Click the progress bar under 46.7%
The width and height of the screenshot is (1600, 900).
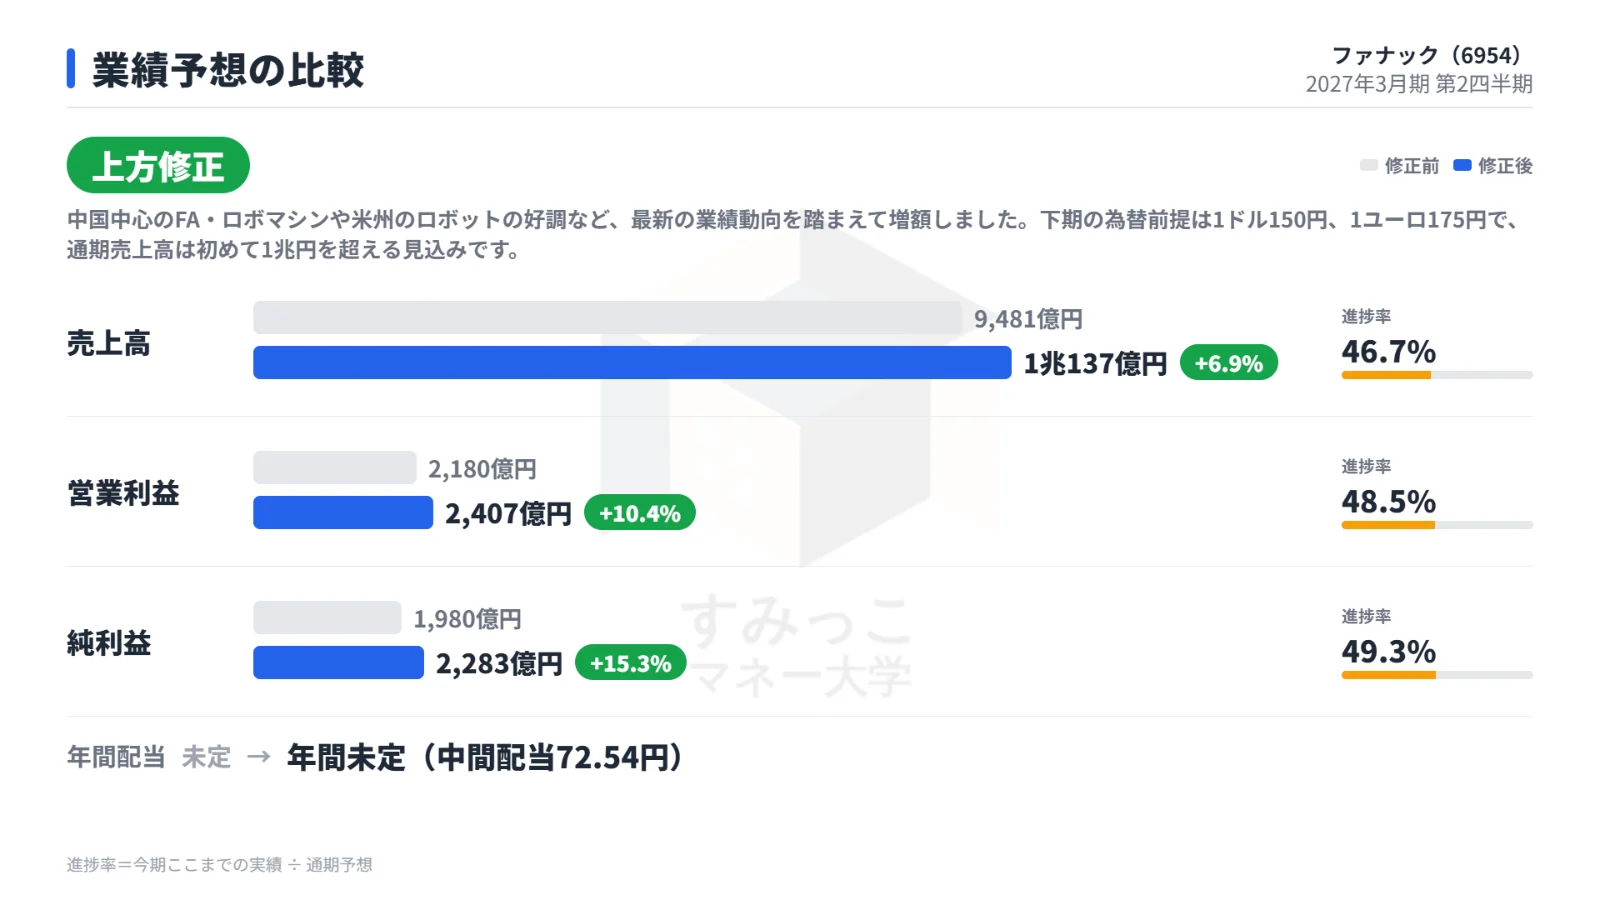1437,375
